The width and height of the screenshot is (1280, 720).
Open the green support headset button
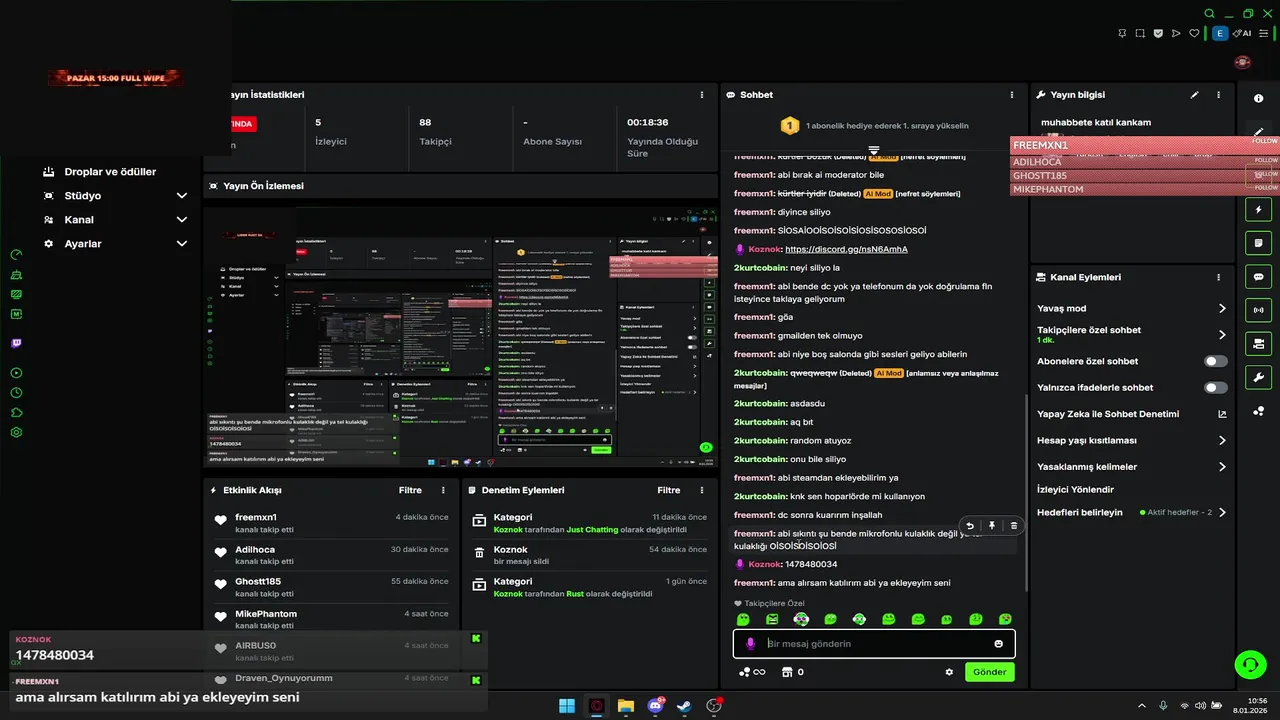1249,664
